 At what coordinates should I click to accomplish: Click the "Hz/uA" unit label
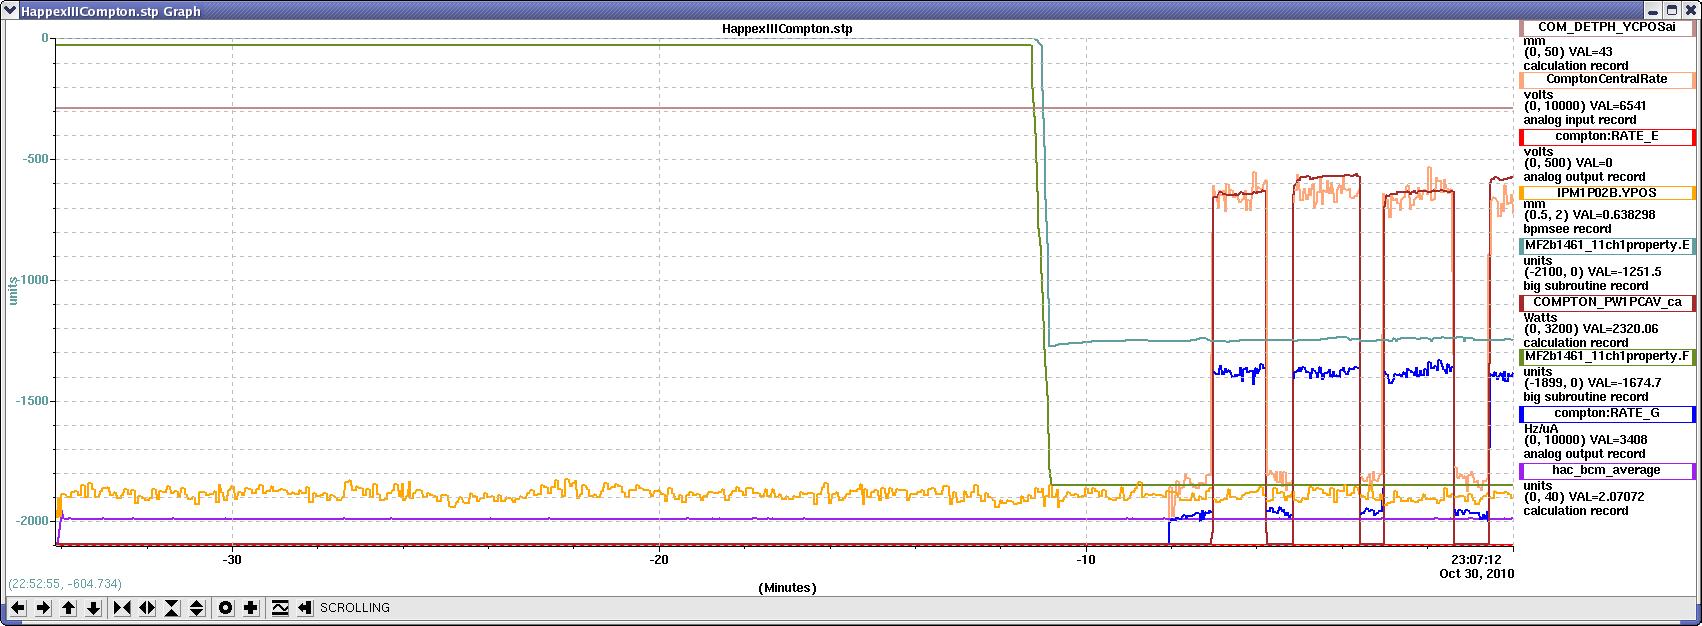tap(1540, 428)
